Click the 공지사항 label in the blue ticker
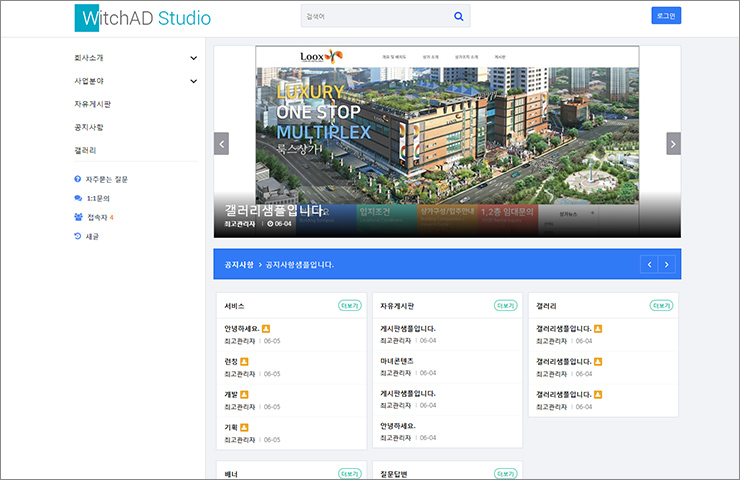The width and height of the screenshot is (740, 480). coord(239,265)
